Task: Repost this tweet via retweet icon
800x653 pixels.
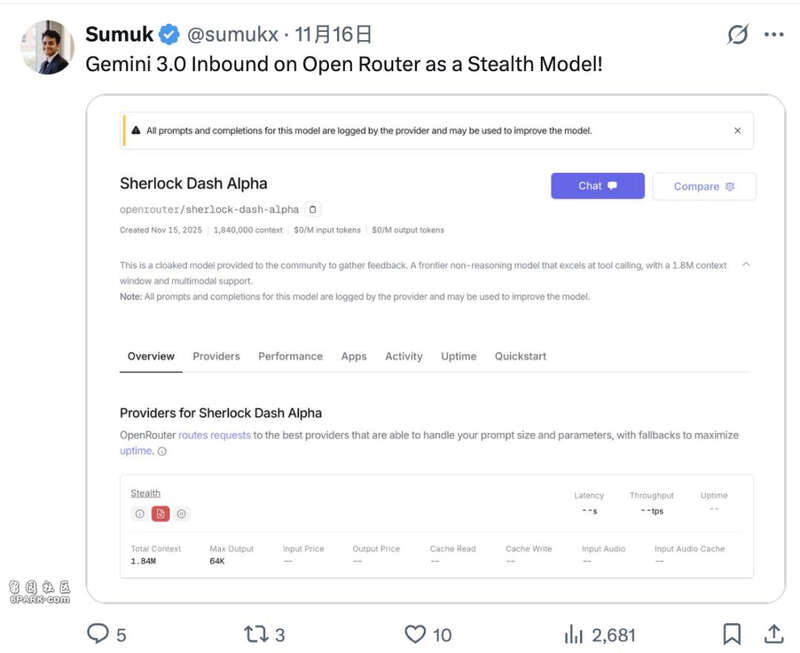Action: [x=256, y=634]
